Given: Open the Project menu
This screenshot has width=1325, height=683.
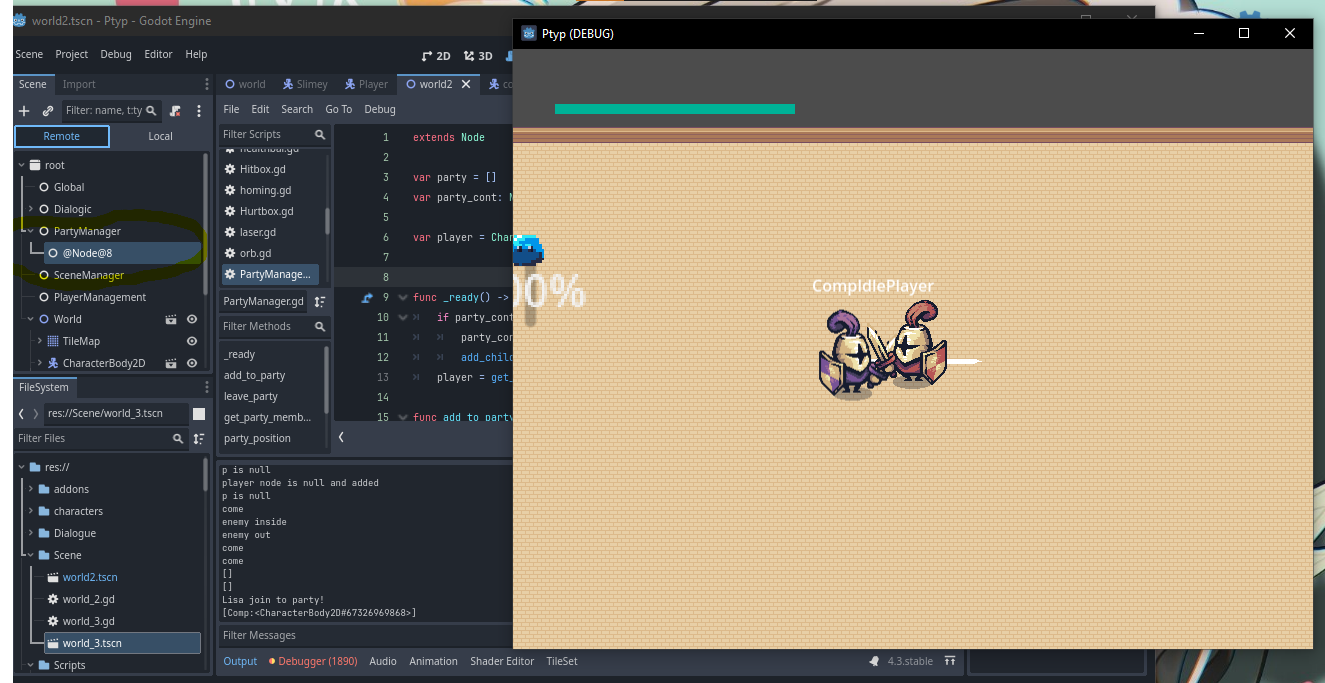Looking at the screenshot, I should click(71, 54).
